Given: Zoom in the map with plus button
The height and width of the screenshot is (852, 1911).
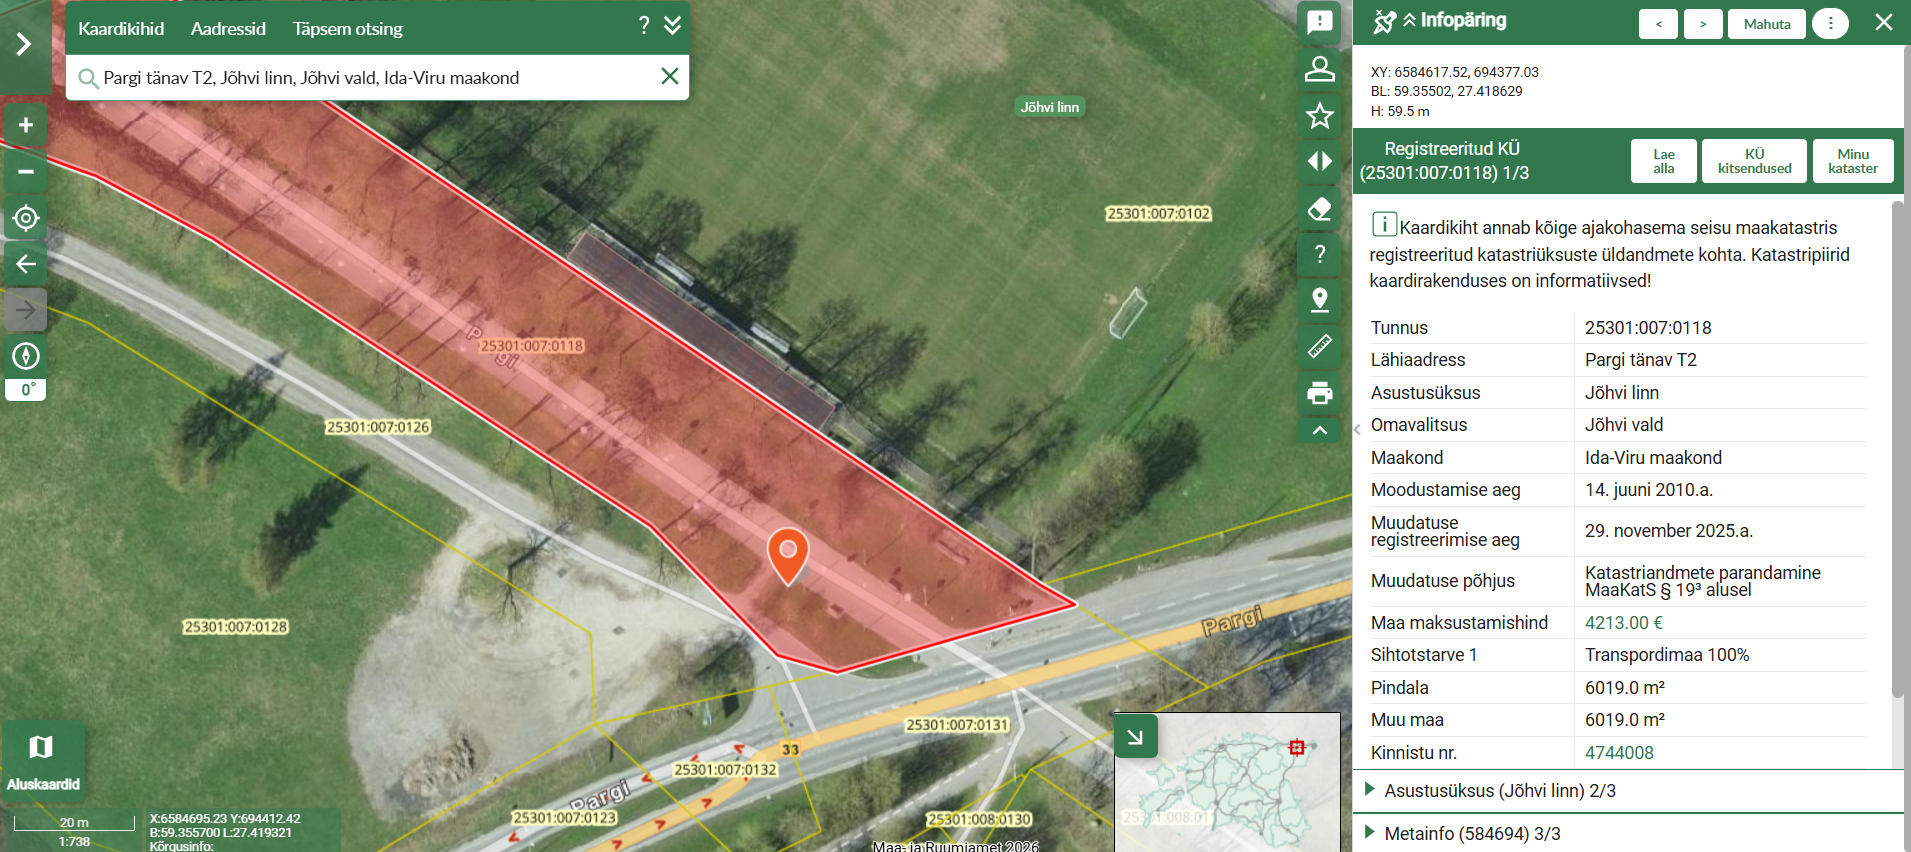Looking at the screenshot, I should [x=26, y=125].
